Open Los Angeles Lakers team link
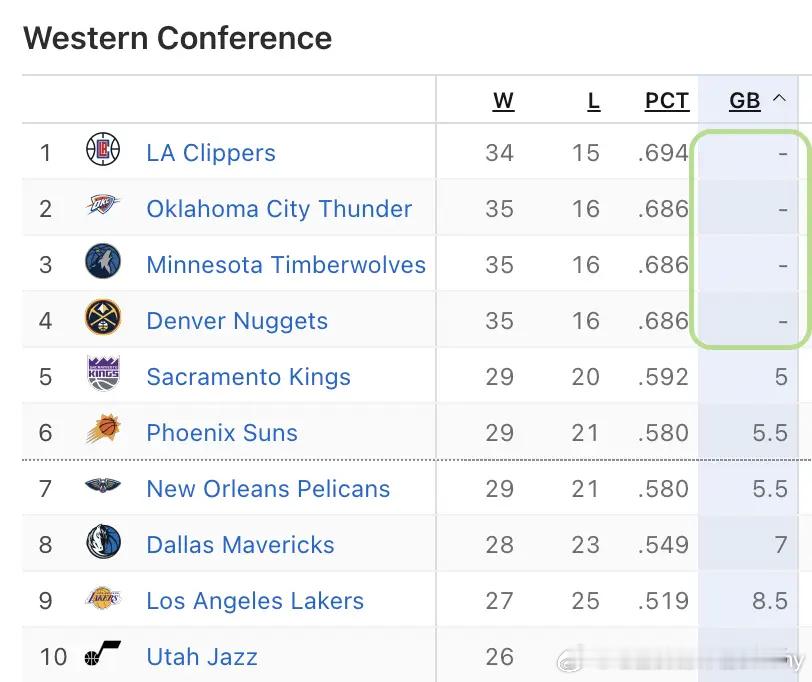This screenshot has width=812, height=682. tap(255, 601)
